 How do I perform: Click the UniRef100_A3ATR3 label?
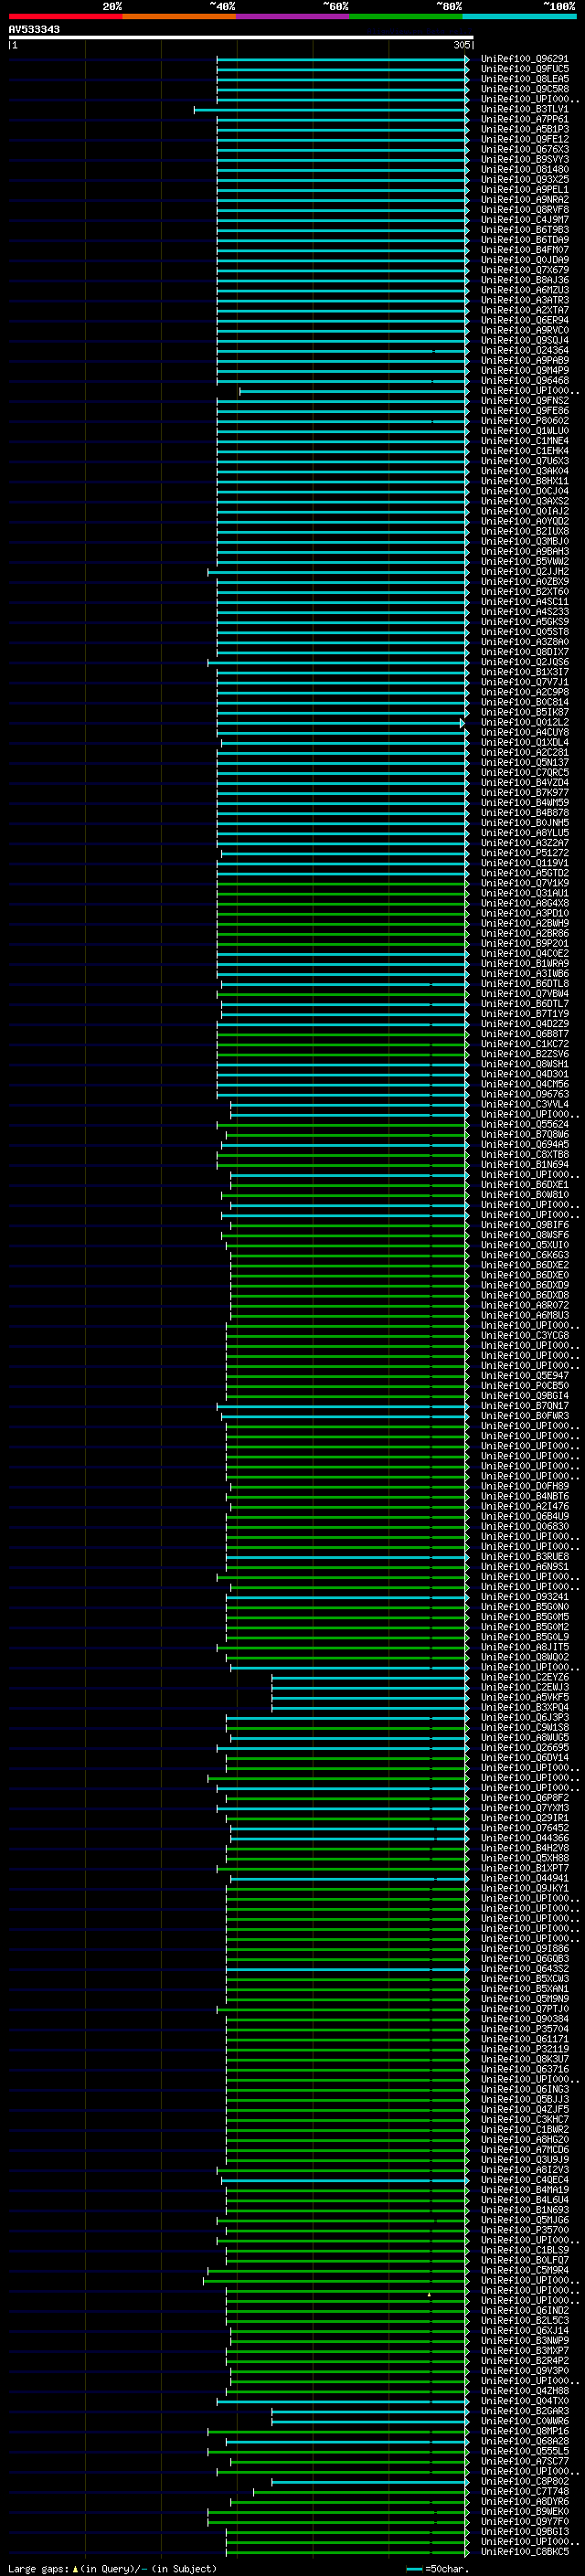tap(524, 300)
